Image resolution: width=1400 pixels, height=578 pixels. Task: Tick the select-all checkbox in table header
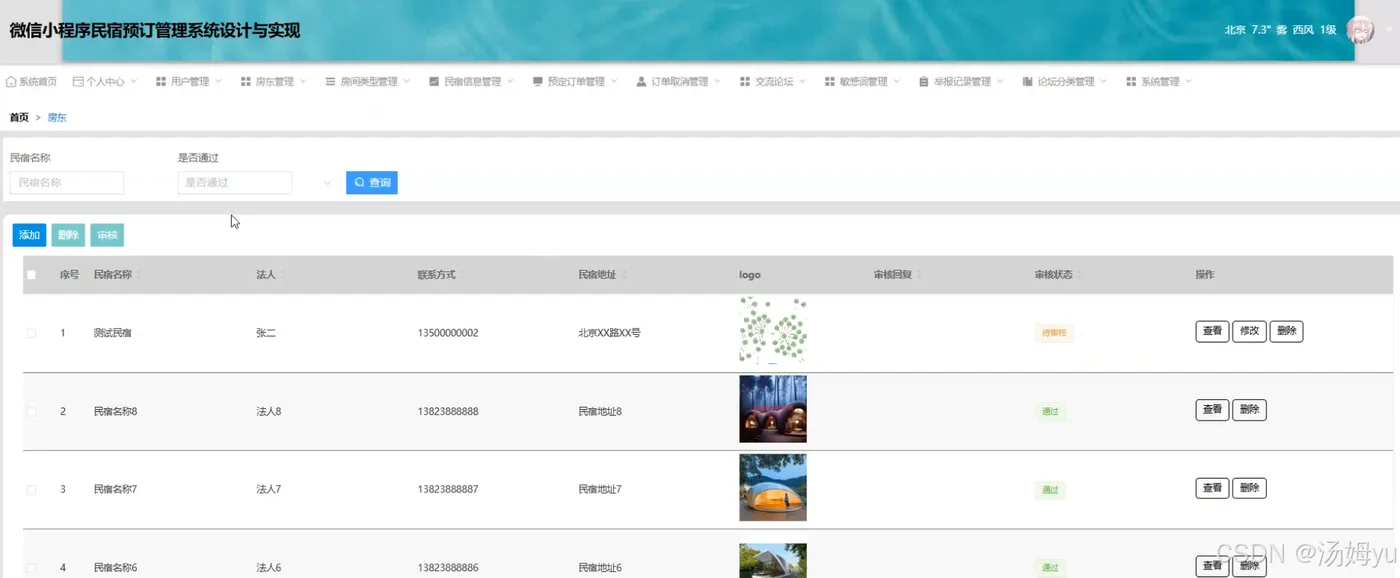click(x=31, y=275)
